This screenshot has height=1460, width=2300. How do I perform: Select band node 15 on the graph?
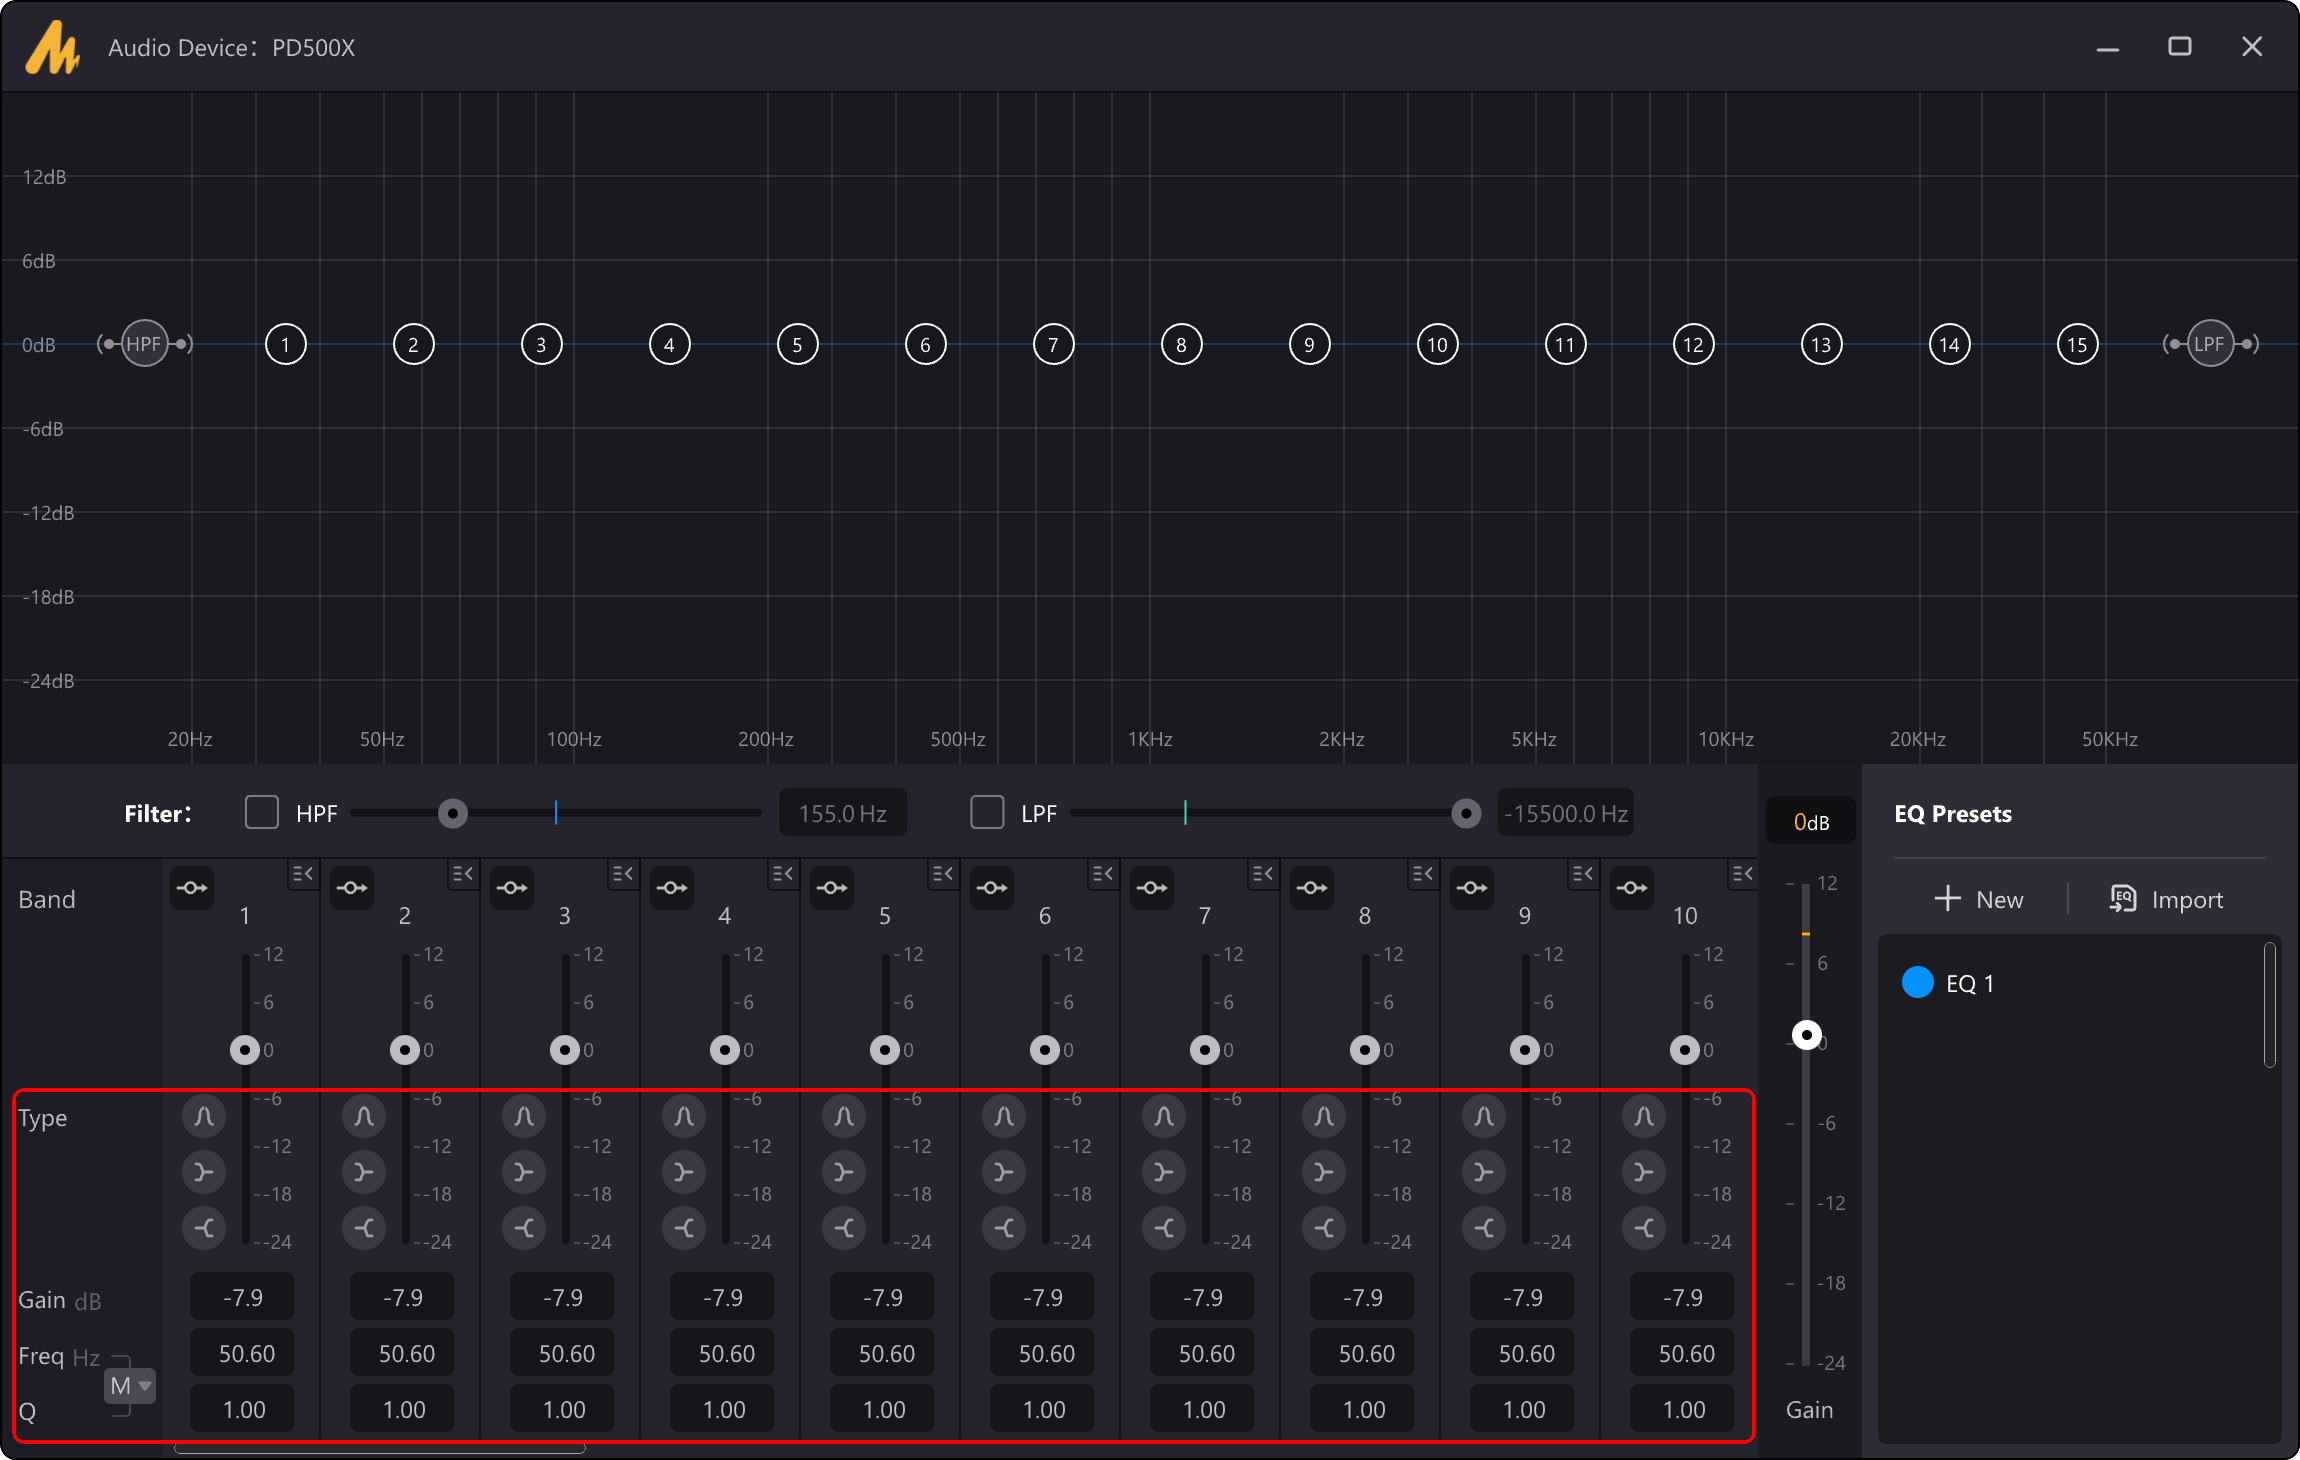point(2078,345)
